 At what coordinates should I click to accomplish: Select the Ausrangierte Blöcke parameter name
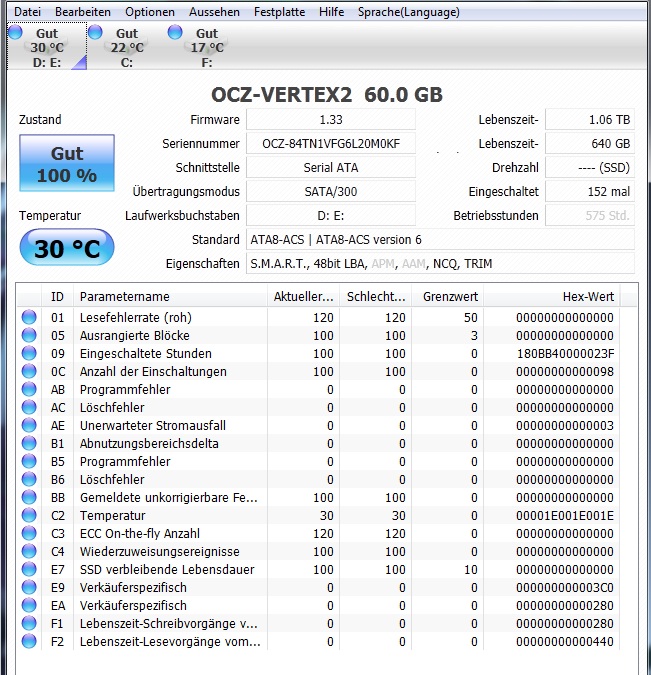[135, 335]
